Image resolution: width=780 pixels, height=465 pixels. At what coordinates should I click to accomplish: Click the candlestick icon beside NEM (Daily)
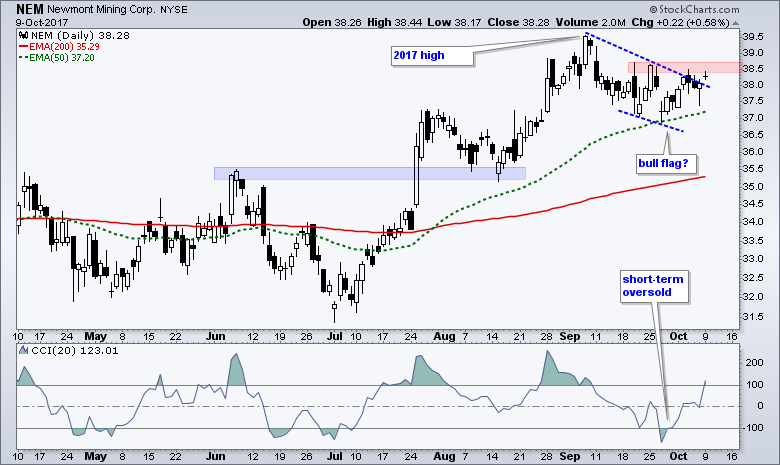coord(23,35)
